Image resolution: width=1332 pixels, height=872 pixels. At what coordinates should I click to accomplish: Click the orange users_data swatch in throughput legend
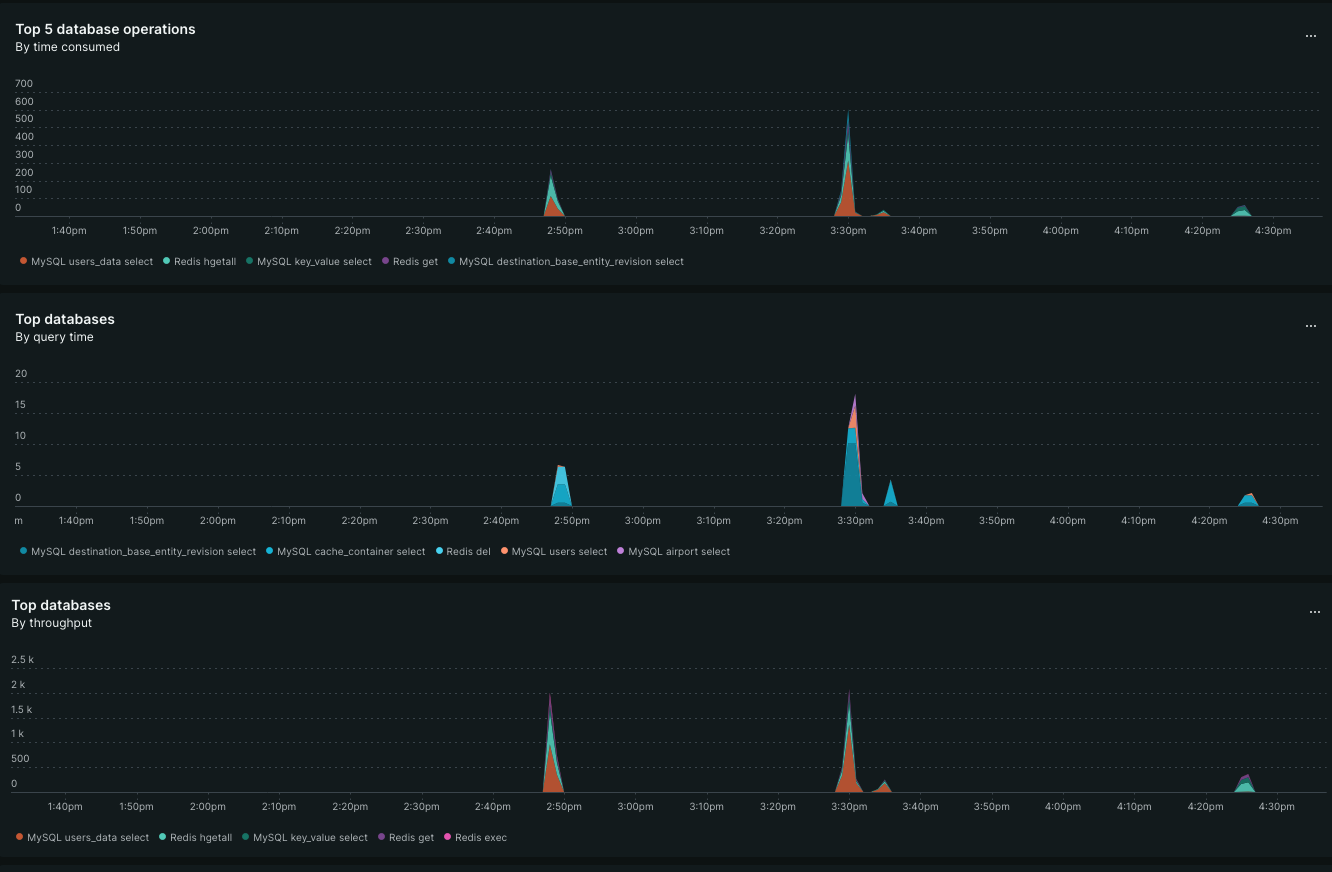[x=19, y=837]
